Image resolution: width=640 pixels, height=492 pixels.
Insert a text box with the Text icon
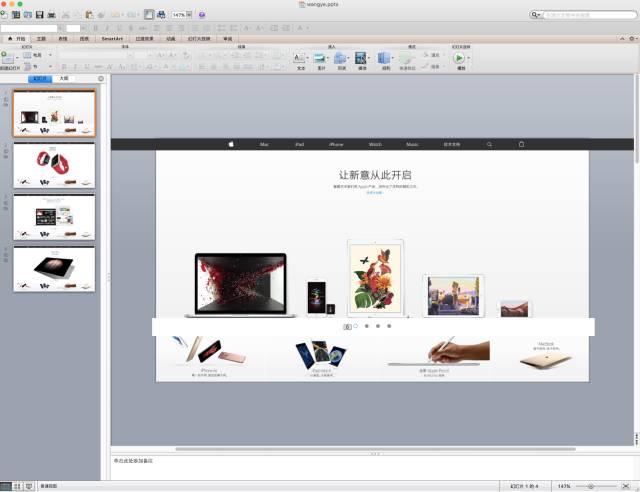click(299, 58)
